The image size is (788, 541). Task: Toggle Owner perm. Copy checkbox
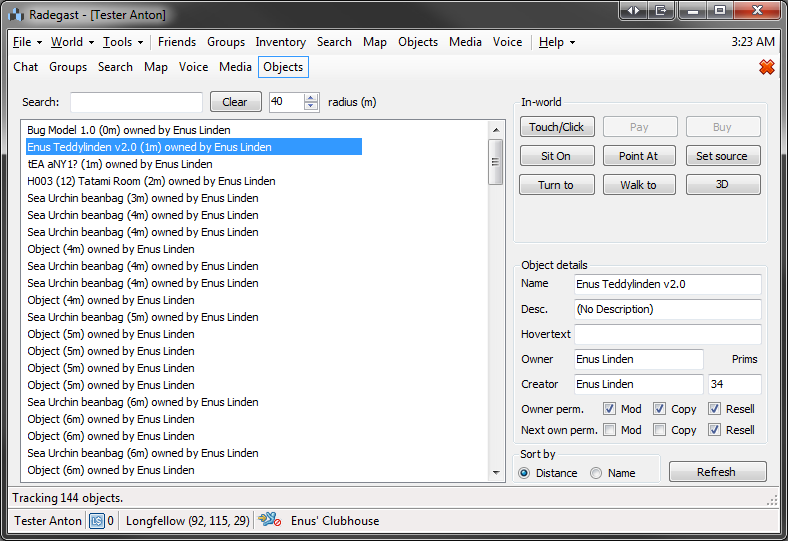(x=659, y=409)
